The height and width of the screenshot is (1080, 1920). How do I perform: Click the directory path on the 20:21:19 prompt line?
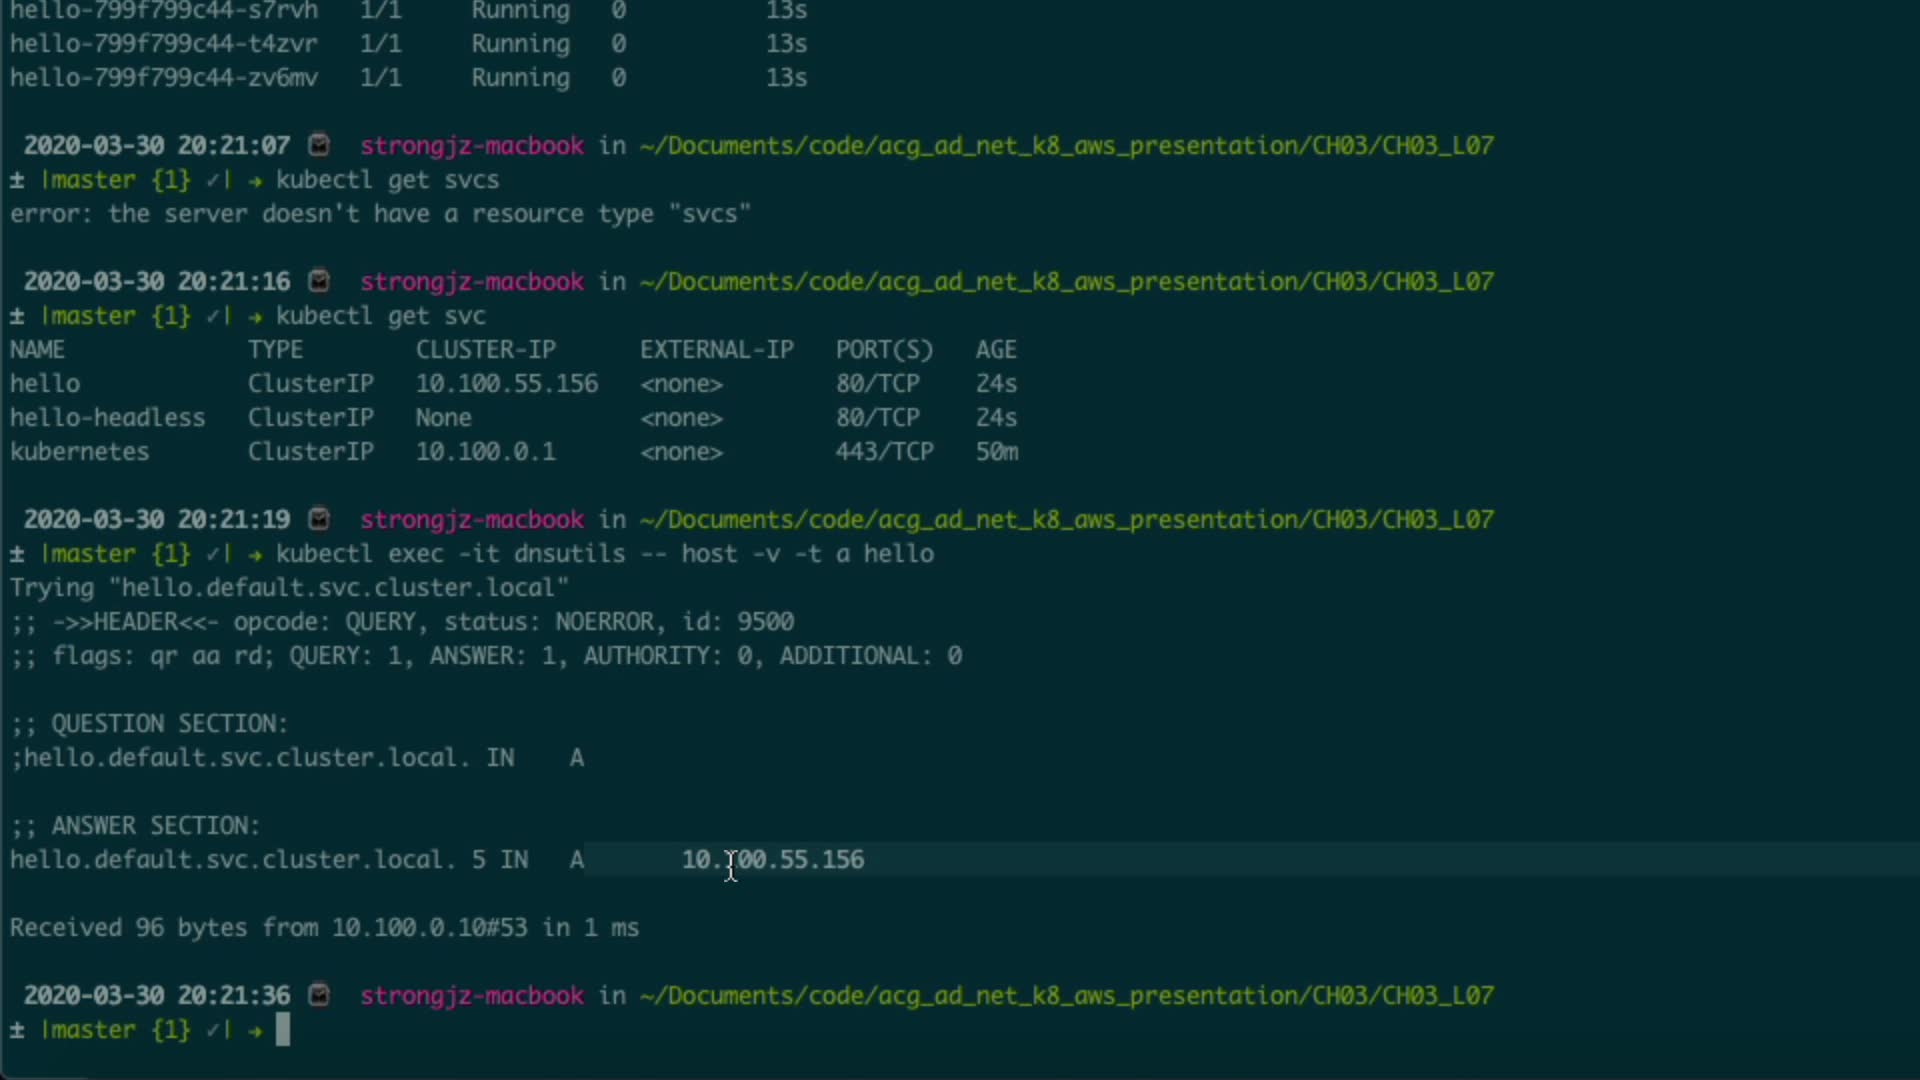coord(1067,520)
